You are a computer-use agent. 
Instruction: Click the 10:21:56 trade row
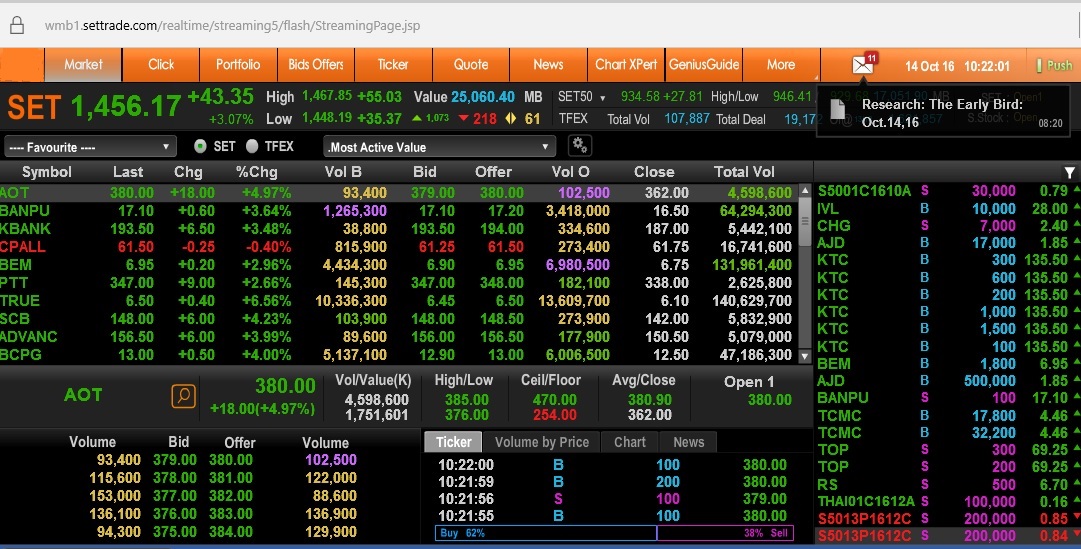coord(612,499)
